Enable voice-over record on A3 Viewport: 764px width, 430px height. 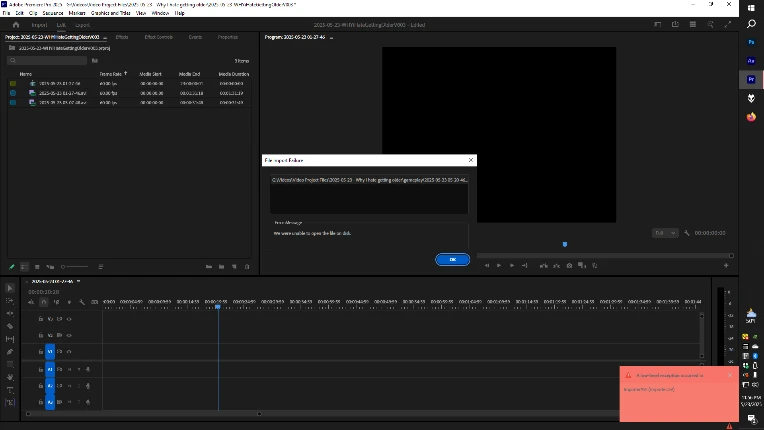point(88,402)
